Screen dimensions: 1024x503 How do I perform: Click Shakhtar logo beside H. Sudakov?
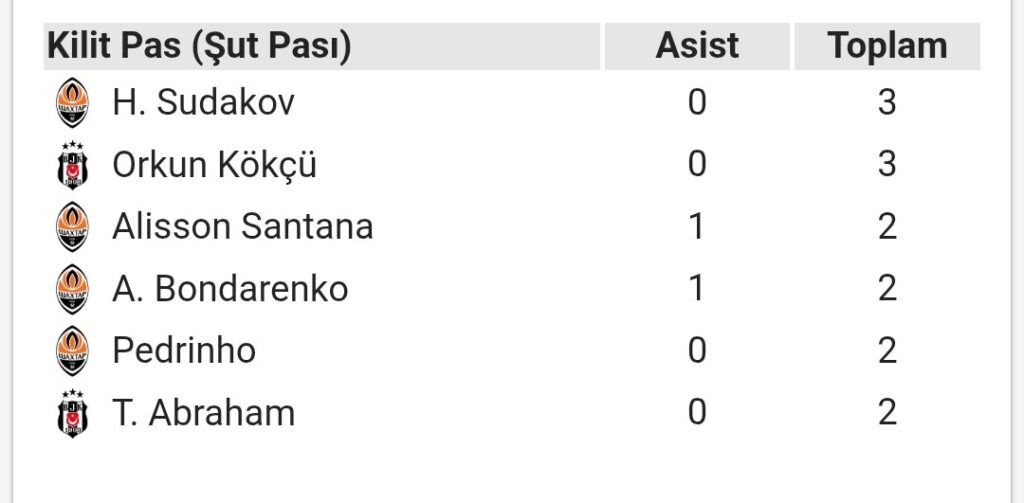[x=72, y=103]
